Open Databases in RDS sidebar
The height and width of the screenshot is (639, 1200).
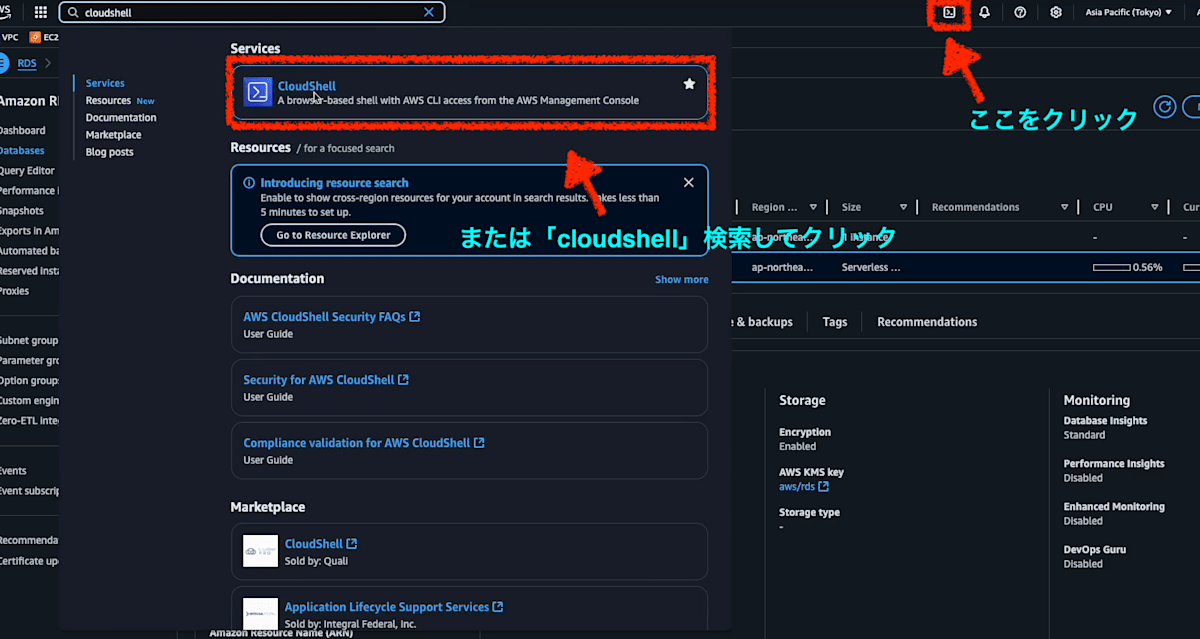[x=22, y=151]
